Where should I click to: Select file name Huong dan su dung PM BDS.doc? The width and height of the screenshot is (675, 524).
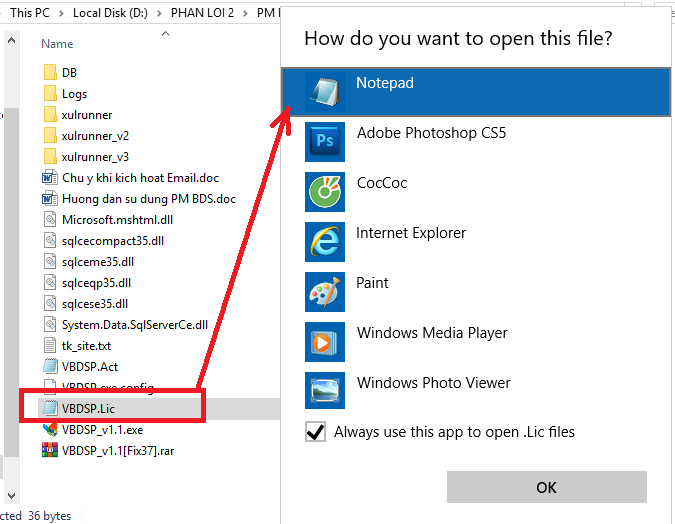coord(149,198)
